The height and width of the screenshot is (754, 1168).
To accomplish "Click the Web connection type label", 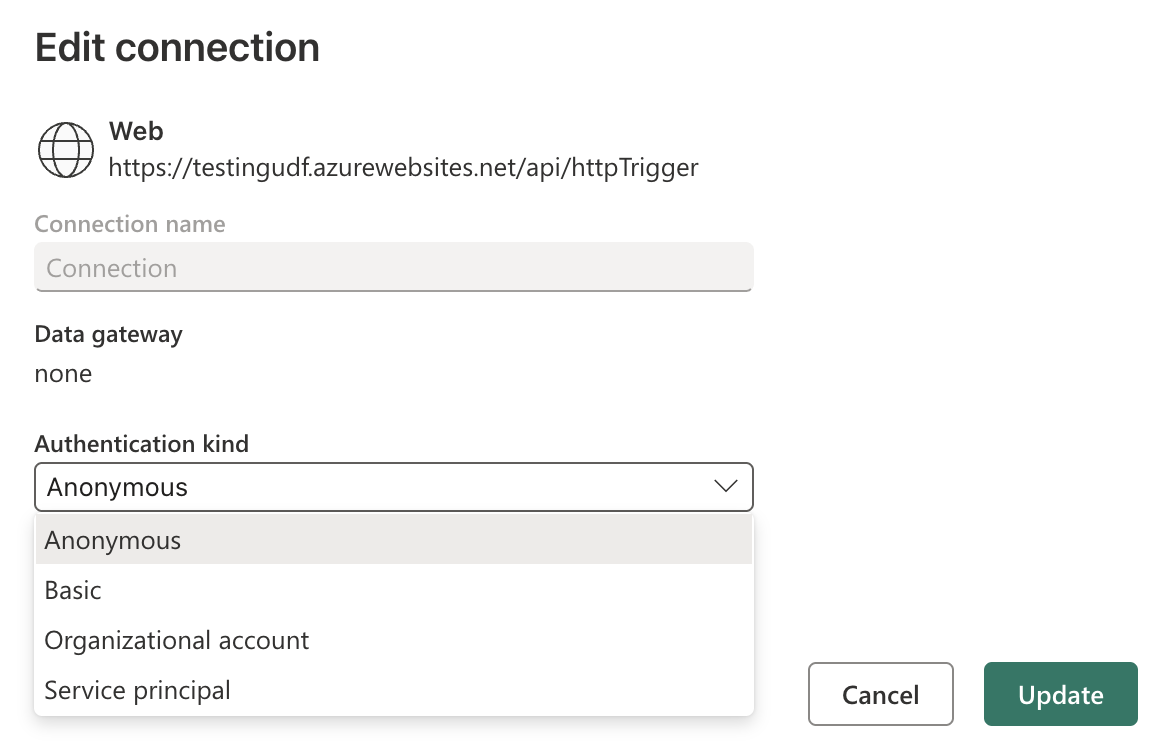I will 136,131.
